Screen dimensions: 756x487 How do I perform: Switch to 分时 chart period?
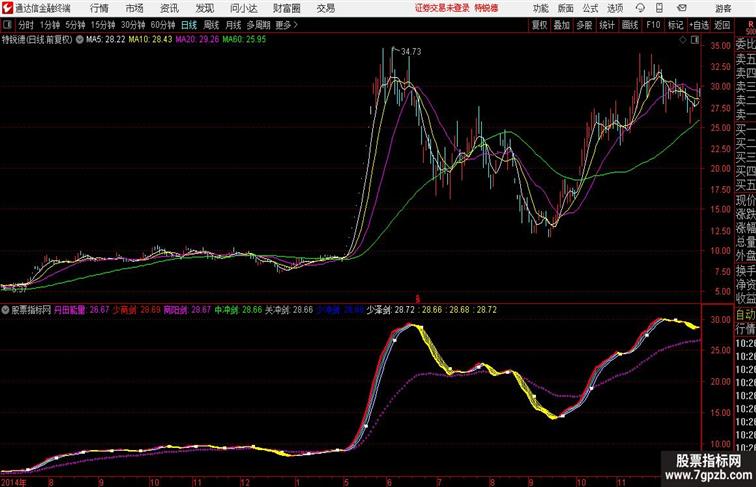pyautogui.click(x=26, y=25)
